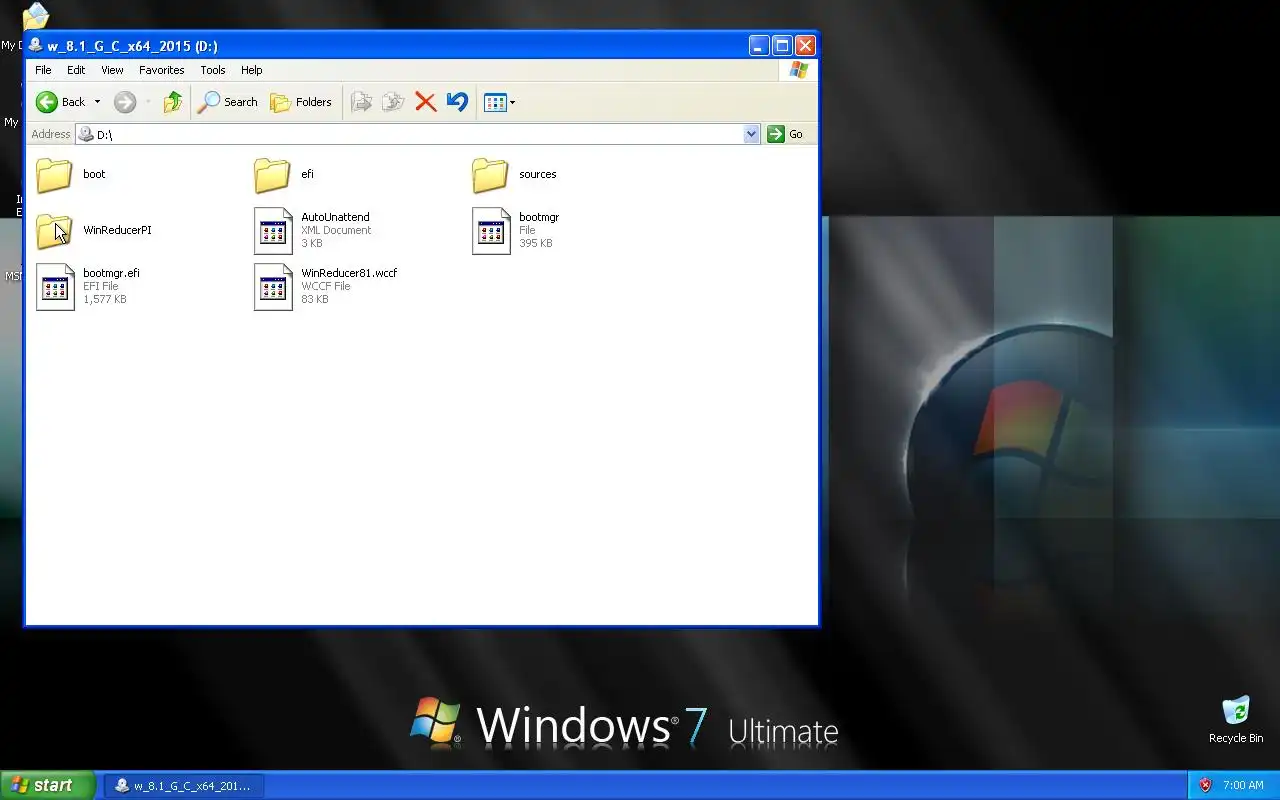Click the drive icon in title bar
The width and height of the screenshot is (1280, 800).
coord(36,45)
